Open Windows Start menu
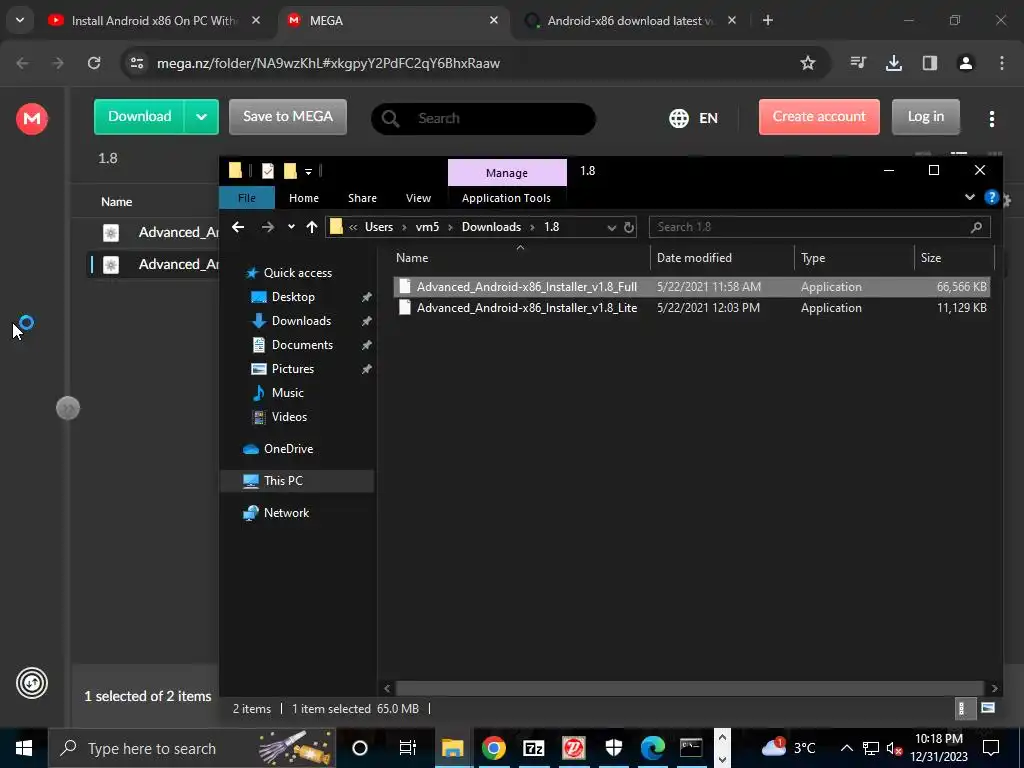The height and width of the screenshot is (768, 1024). [x=24, y=748]
